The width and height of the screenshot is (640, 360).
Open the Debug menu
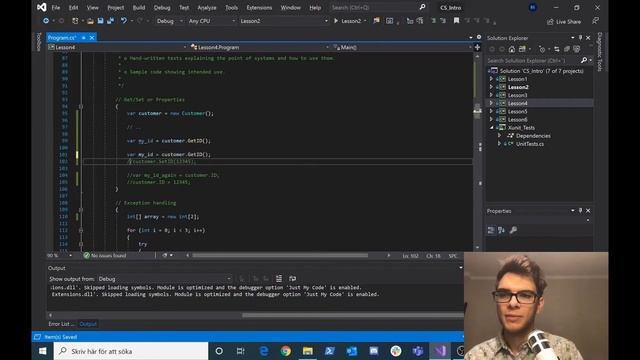pos(162,8)
